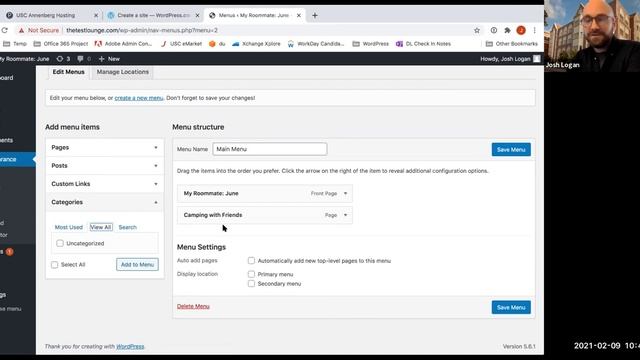This screenshot has width=640, height=360.
Task: Click the Josh Logan video thumbnail
Action: pyautogui.click(x=592, y=36)
